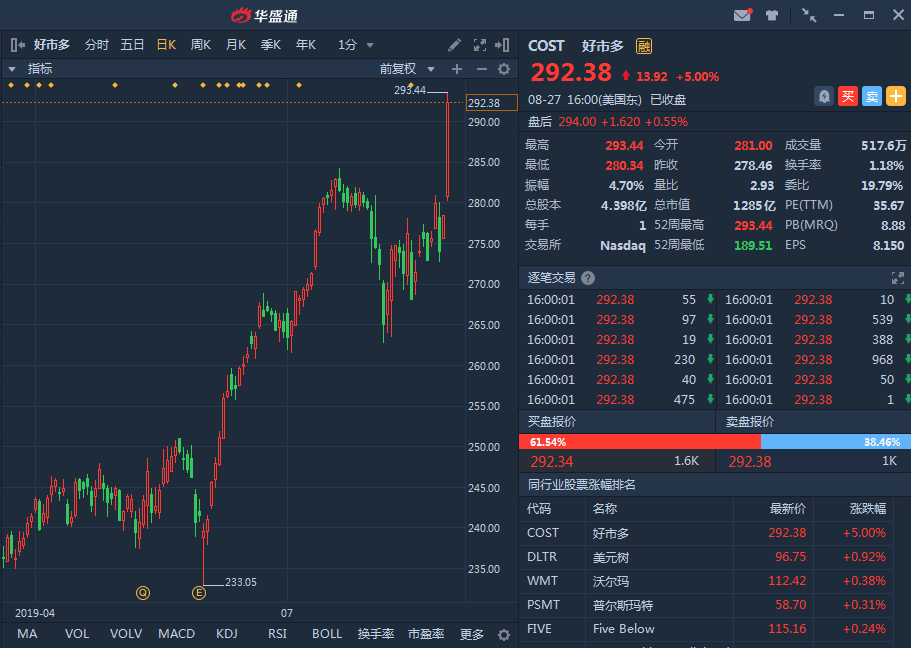Collapse the left sidebar panel
The height and width of the screenshot is (648, 911).
click(17, 45)
